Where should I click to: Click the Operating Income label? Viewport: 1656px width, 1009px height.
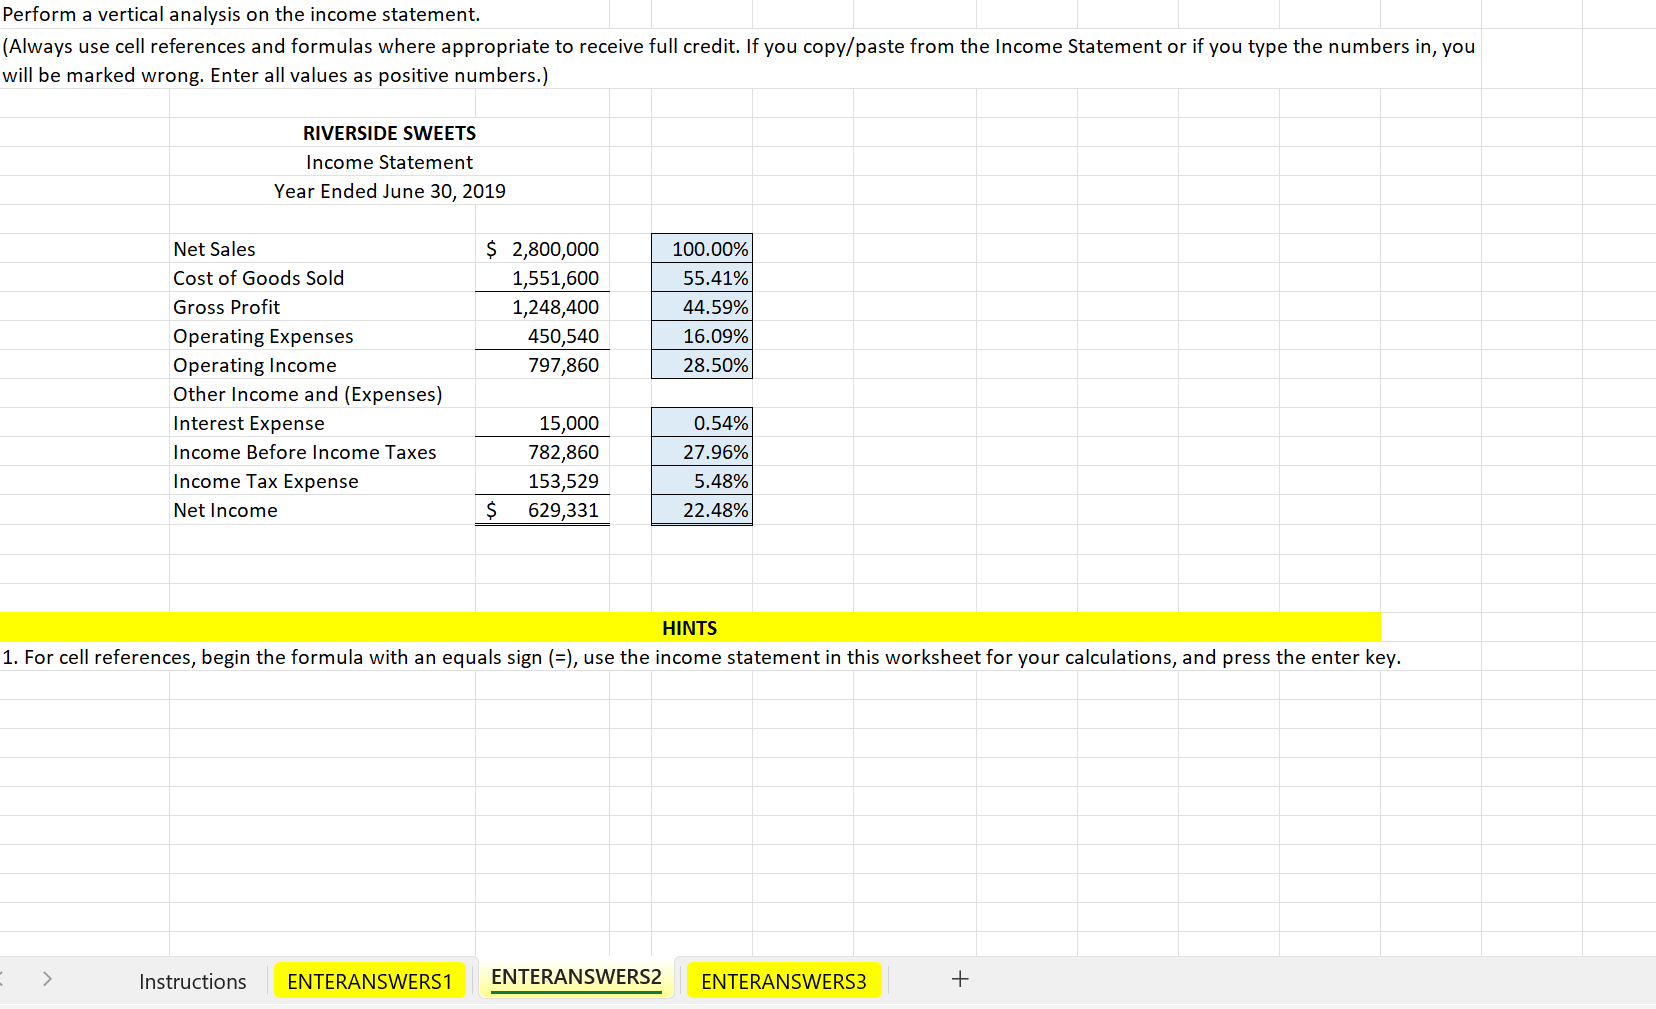tap(255, 365)
